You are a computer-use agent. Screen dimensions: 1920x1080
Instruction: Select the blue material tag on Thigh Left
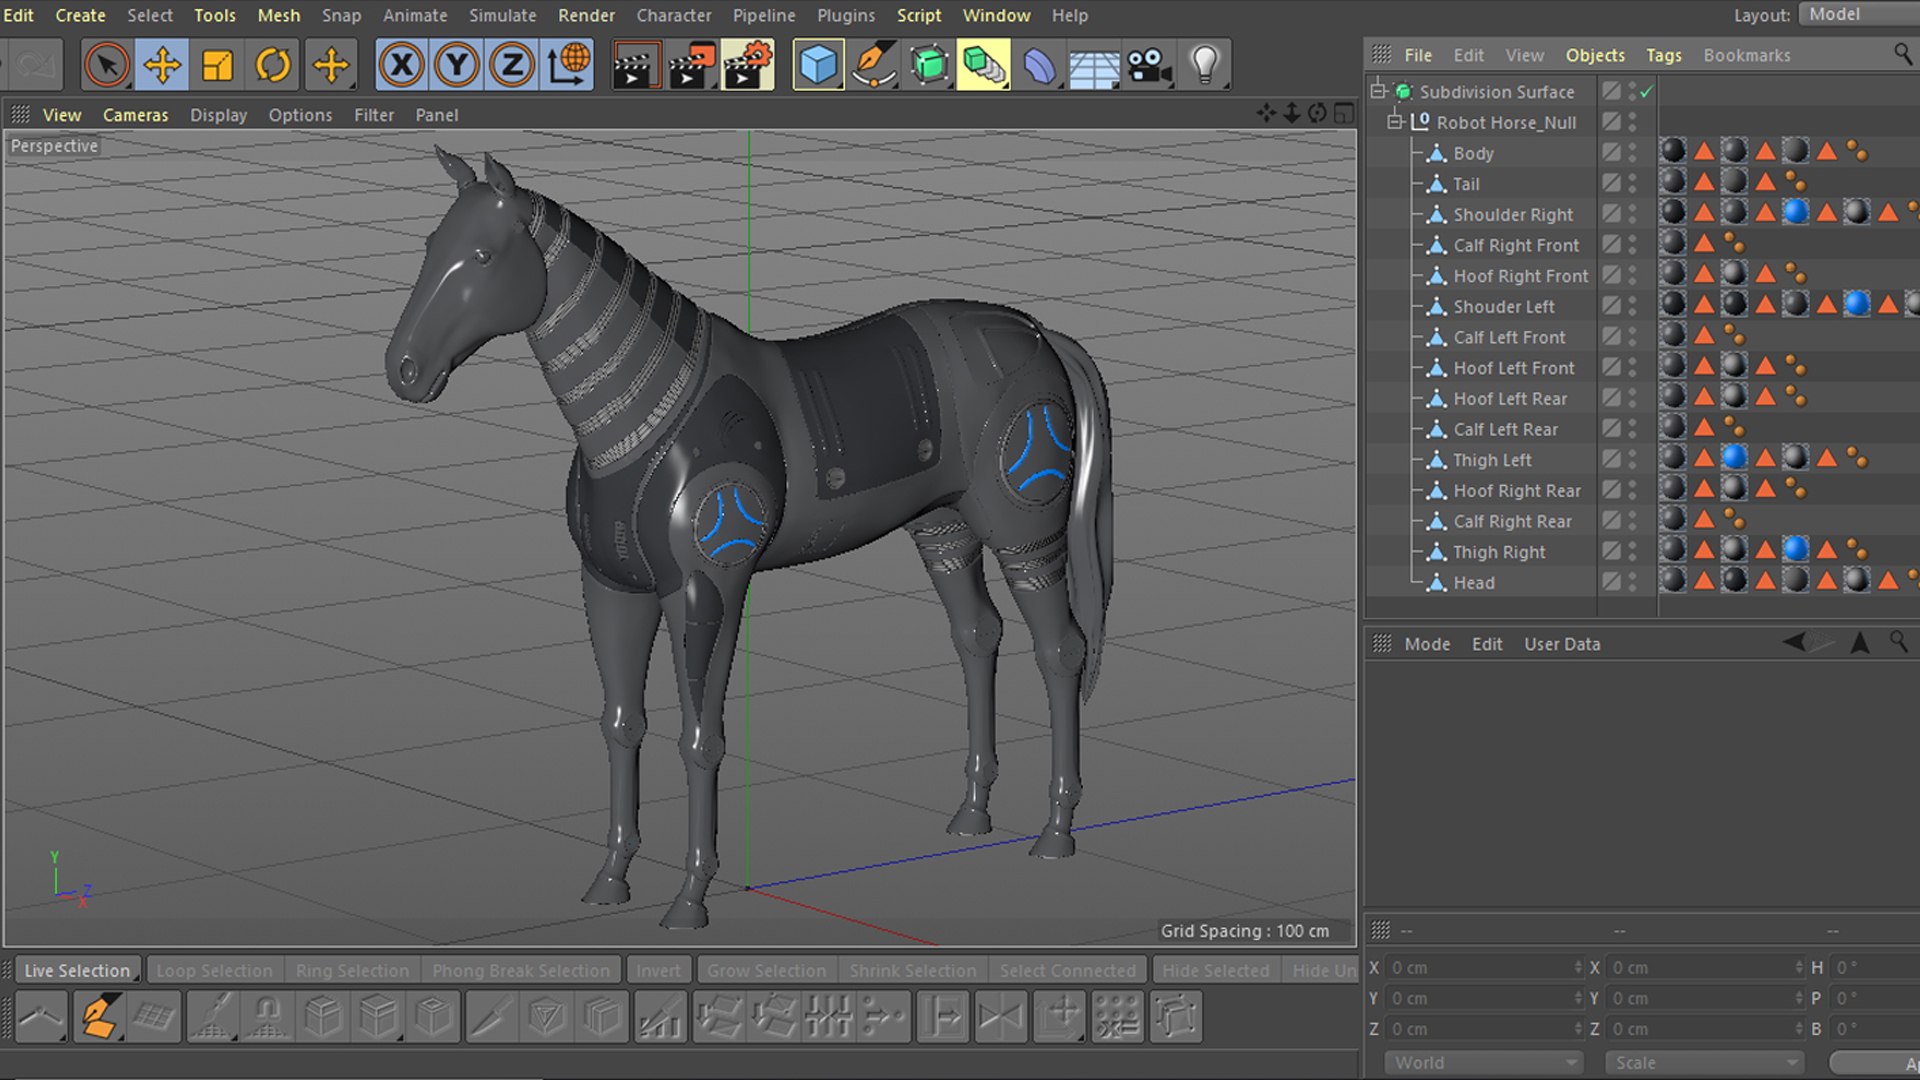point(1734,457)
